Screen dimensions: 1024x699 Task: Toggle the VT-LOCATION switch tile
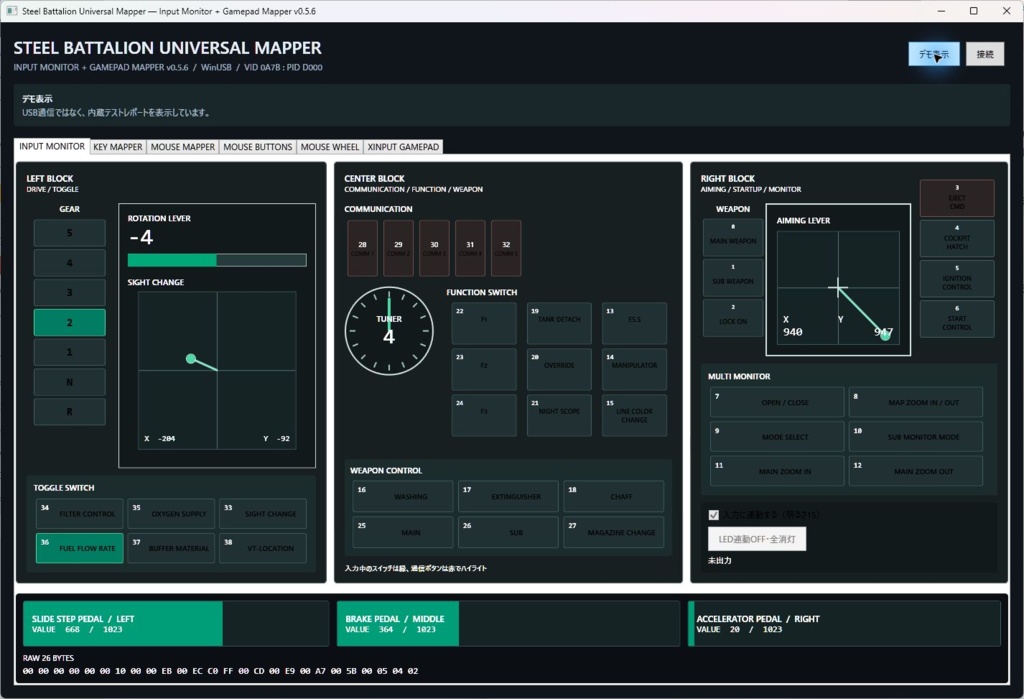[263, 547]
